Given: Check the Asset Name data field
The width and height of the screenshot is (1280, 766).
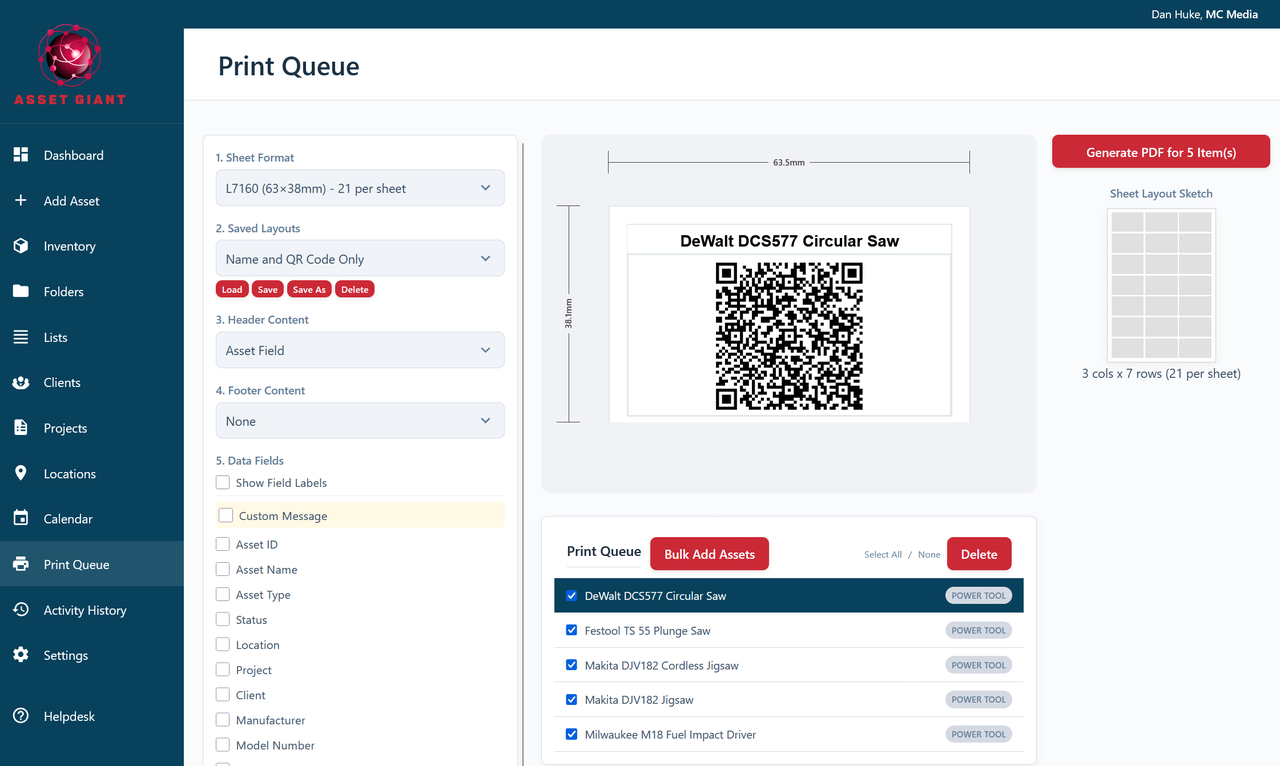Looking at the screenshot, I should 223,569.
